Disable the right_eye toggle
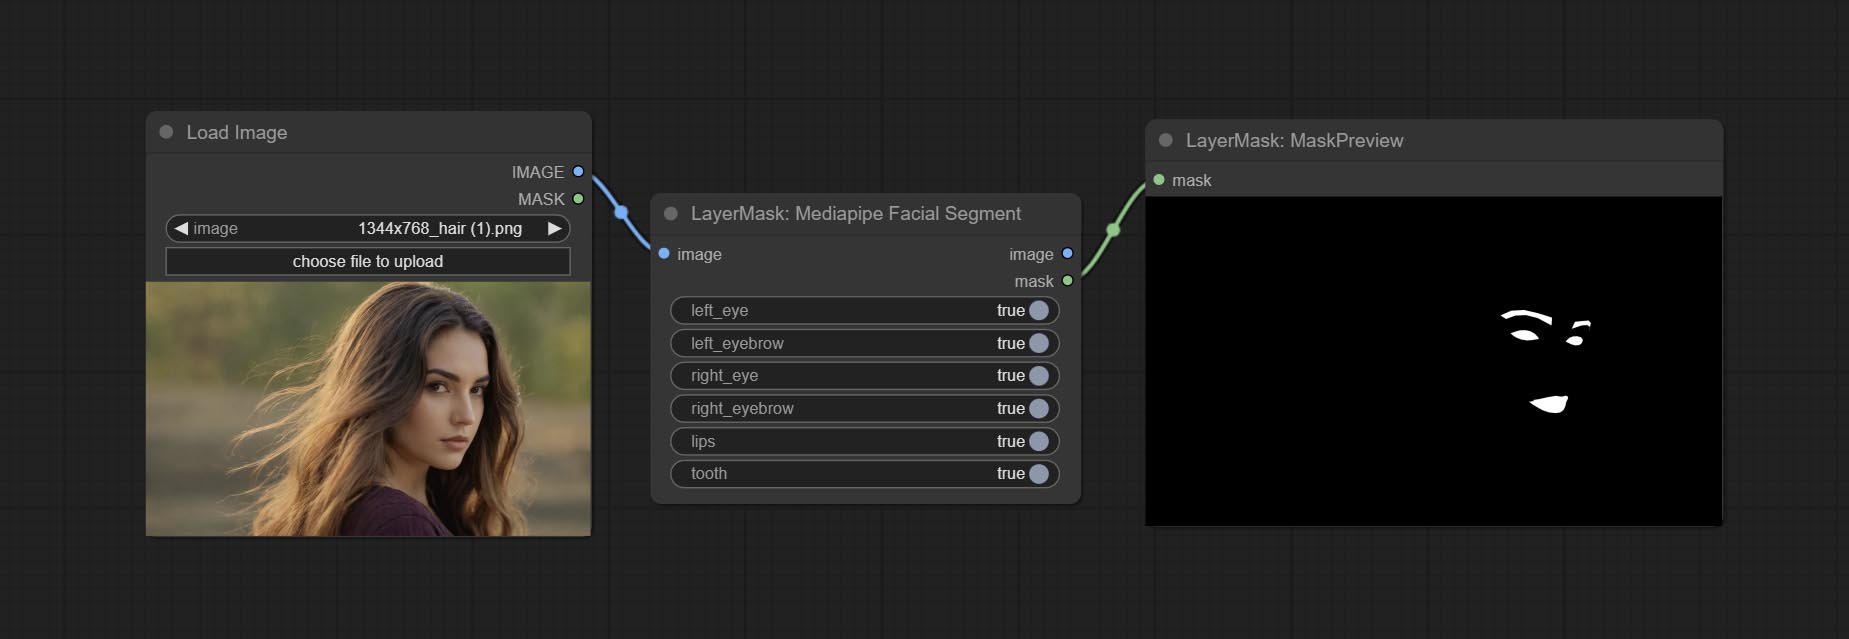Screen dimensions: 1849x639 1038,376
